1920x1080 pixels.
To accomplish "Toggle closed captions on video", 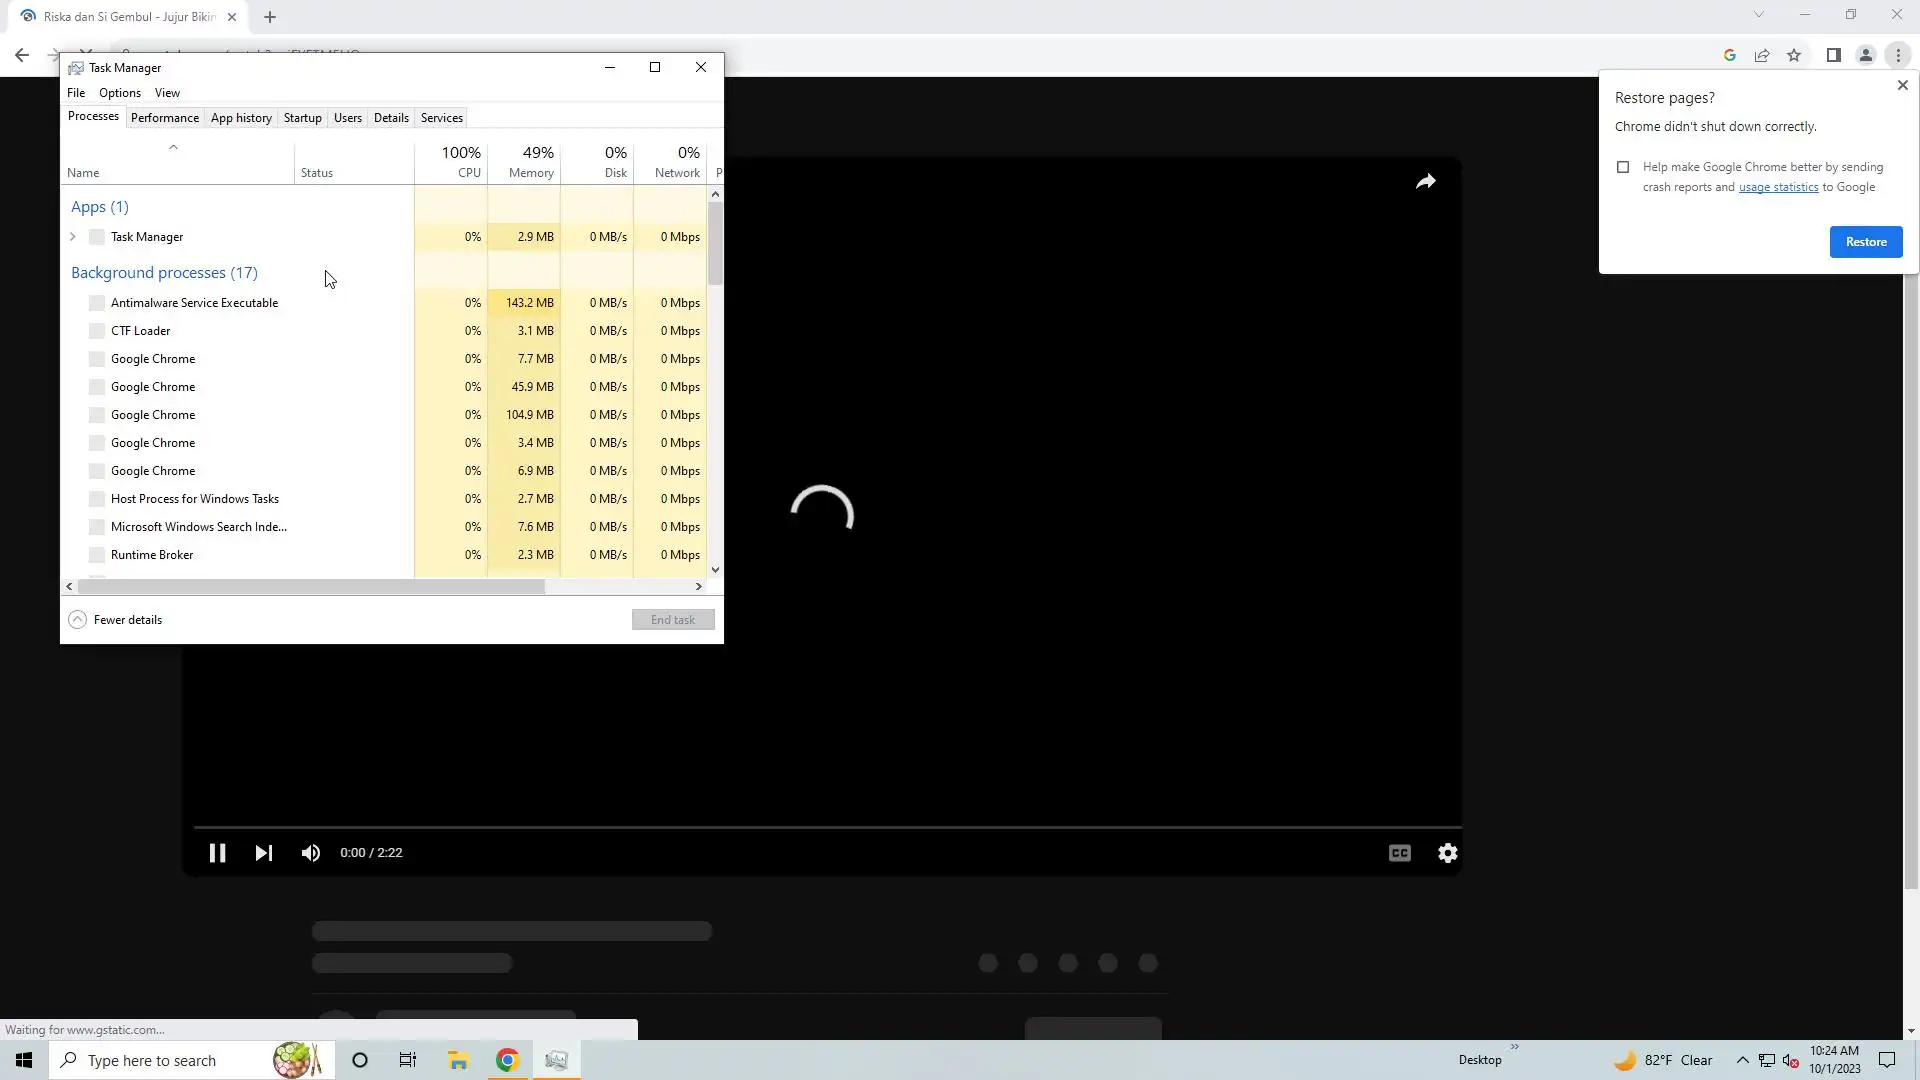I will click(1399, 853).
